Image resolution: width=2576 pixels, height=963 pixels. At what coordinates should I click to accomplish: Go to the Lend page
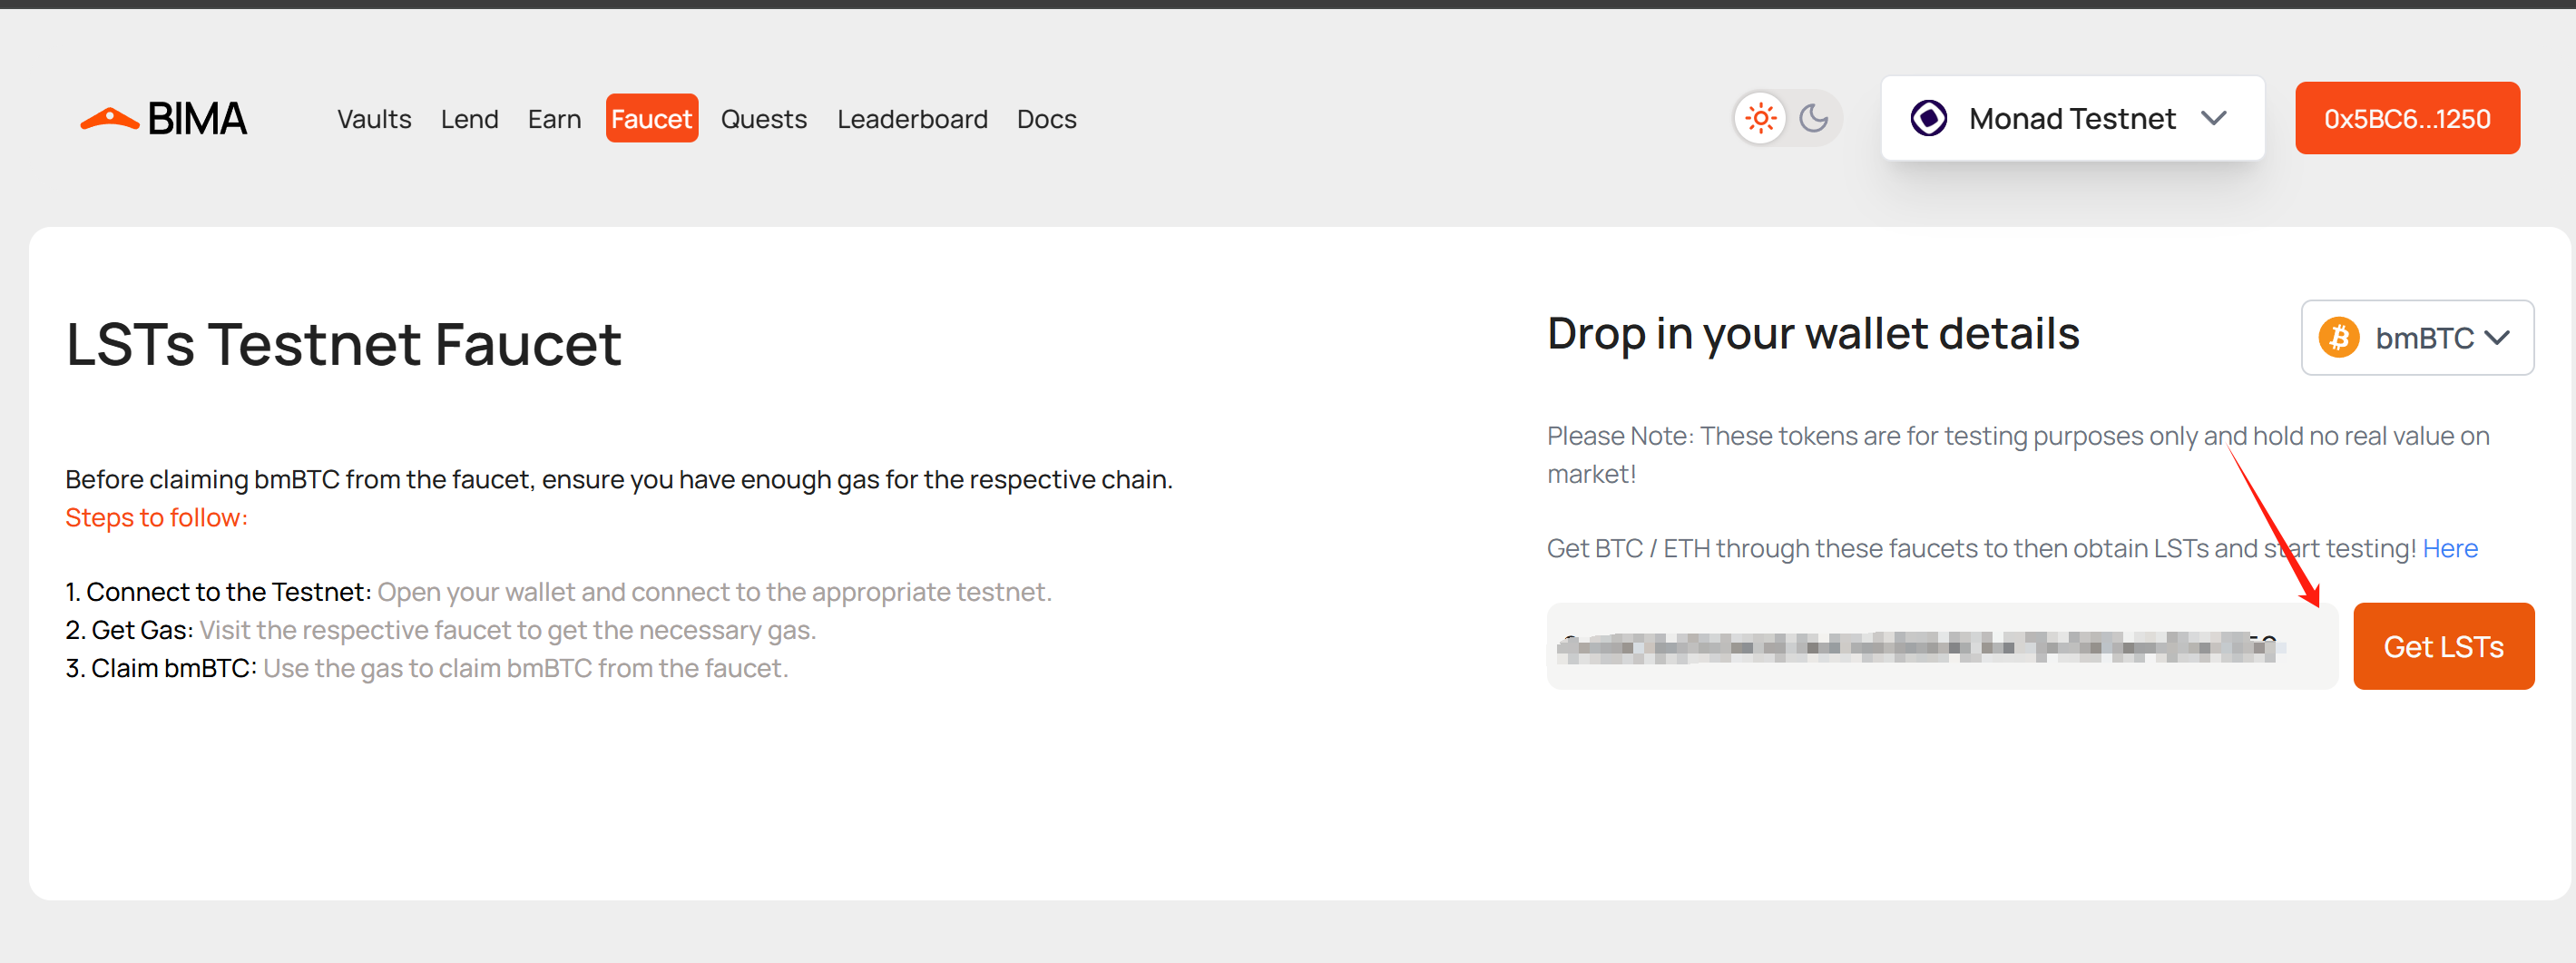[x=469, y=119]
